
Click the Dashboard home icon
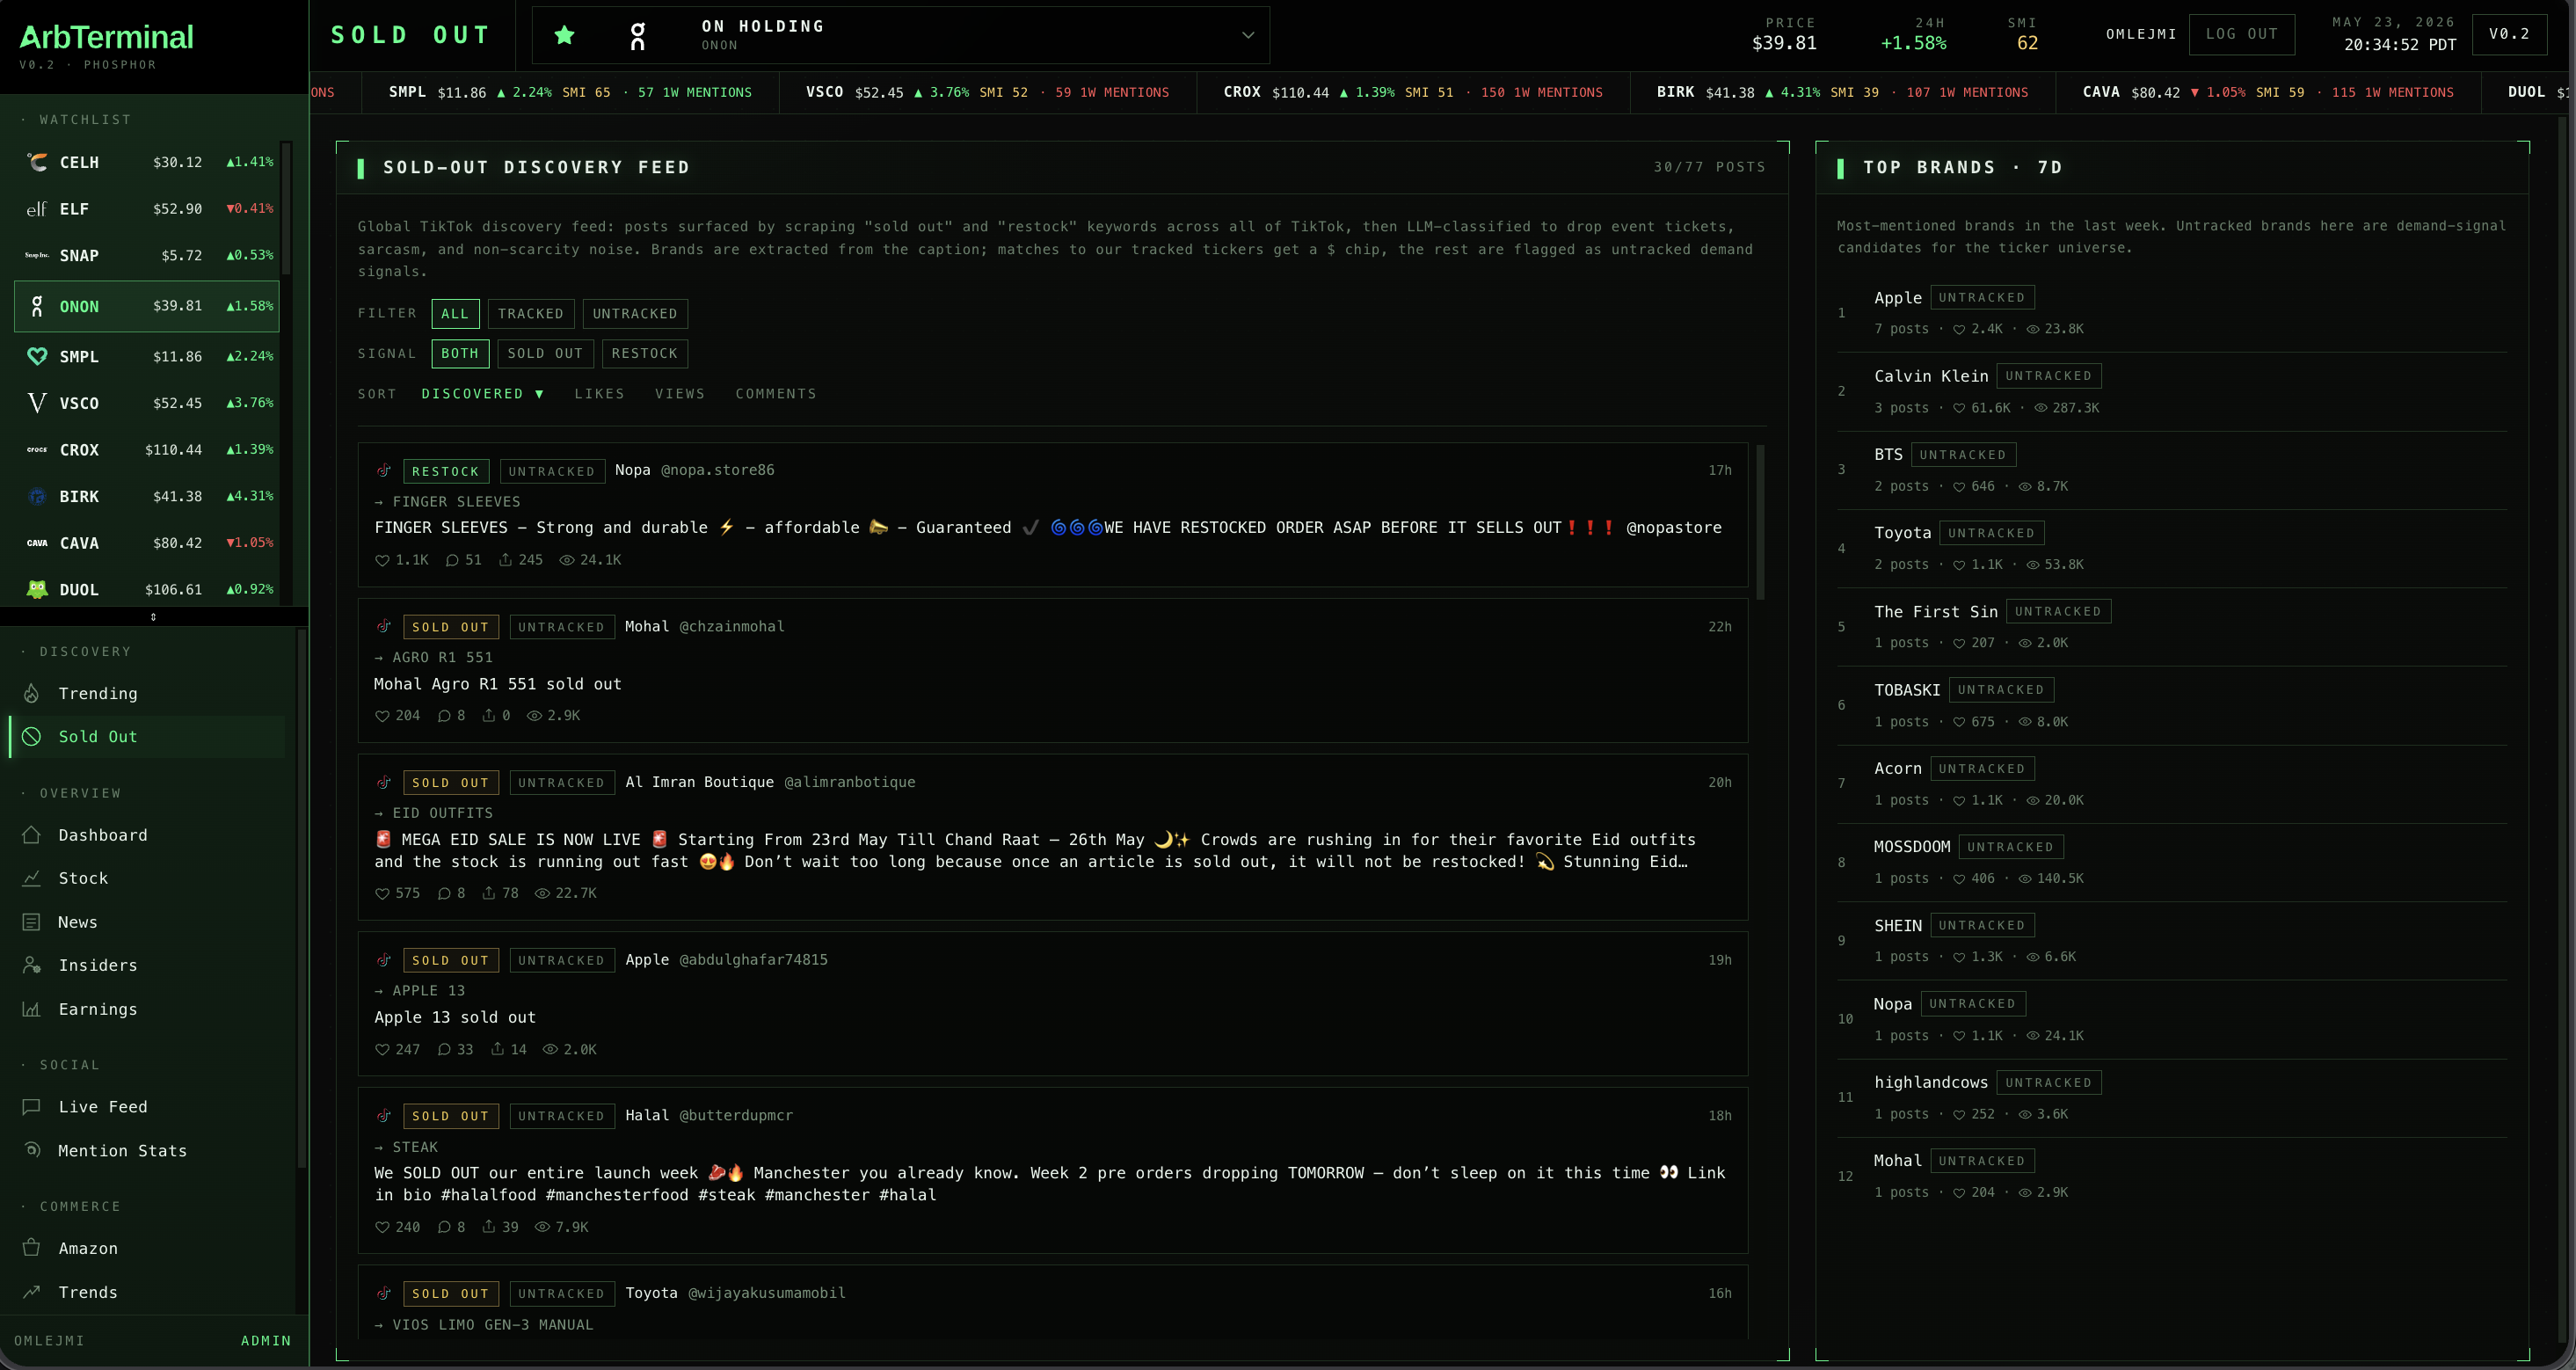click(x=31, y=835)
